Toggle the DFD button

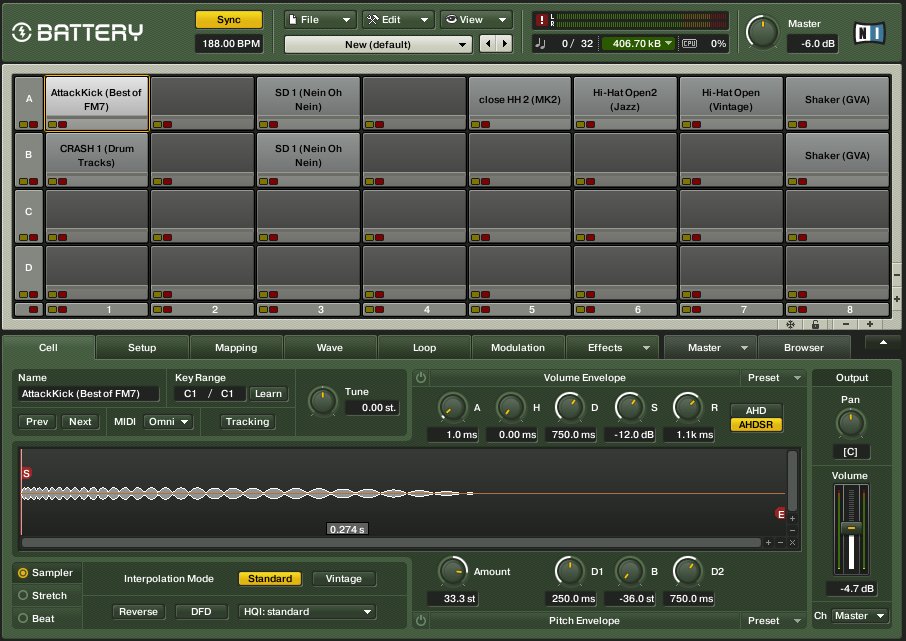[201, 612]
